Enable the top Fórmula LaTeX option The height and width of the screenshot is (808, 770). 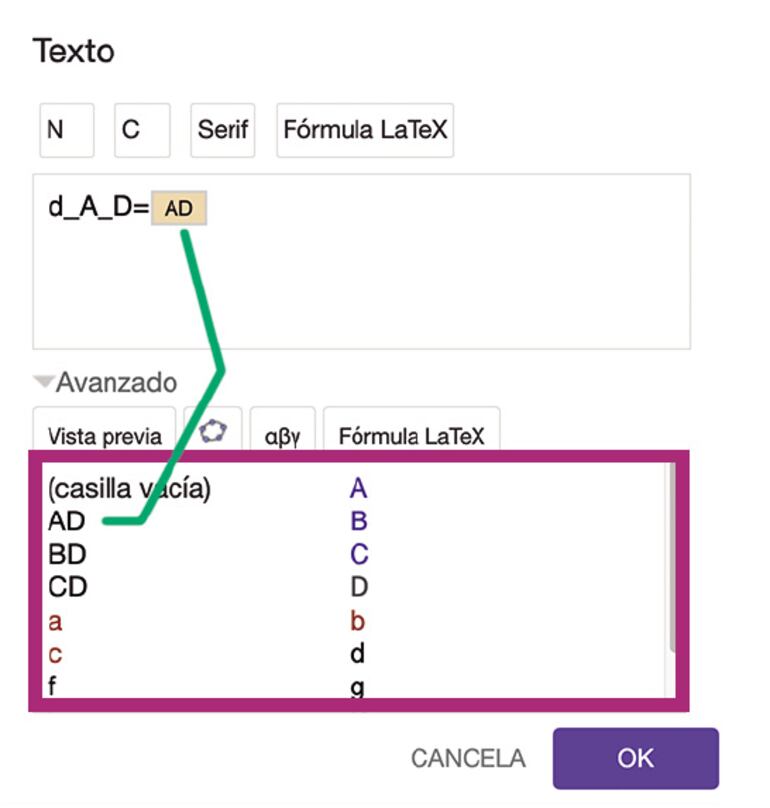pos(365,129)
